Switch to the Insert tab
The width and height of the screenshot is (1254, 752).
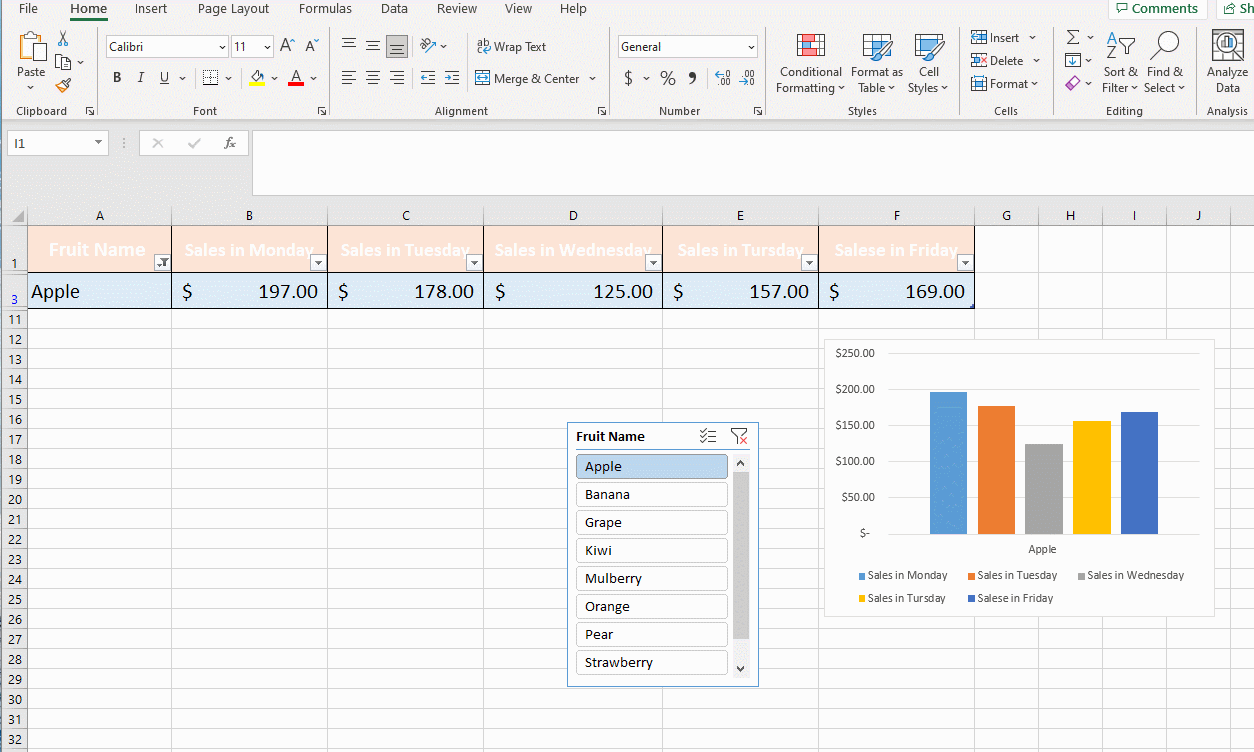pos(151,8)
